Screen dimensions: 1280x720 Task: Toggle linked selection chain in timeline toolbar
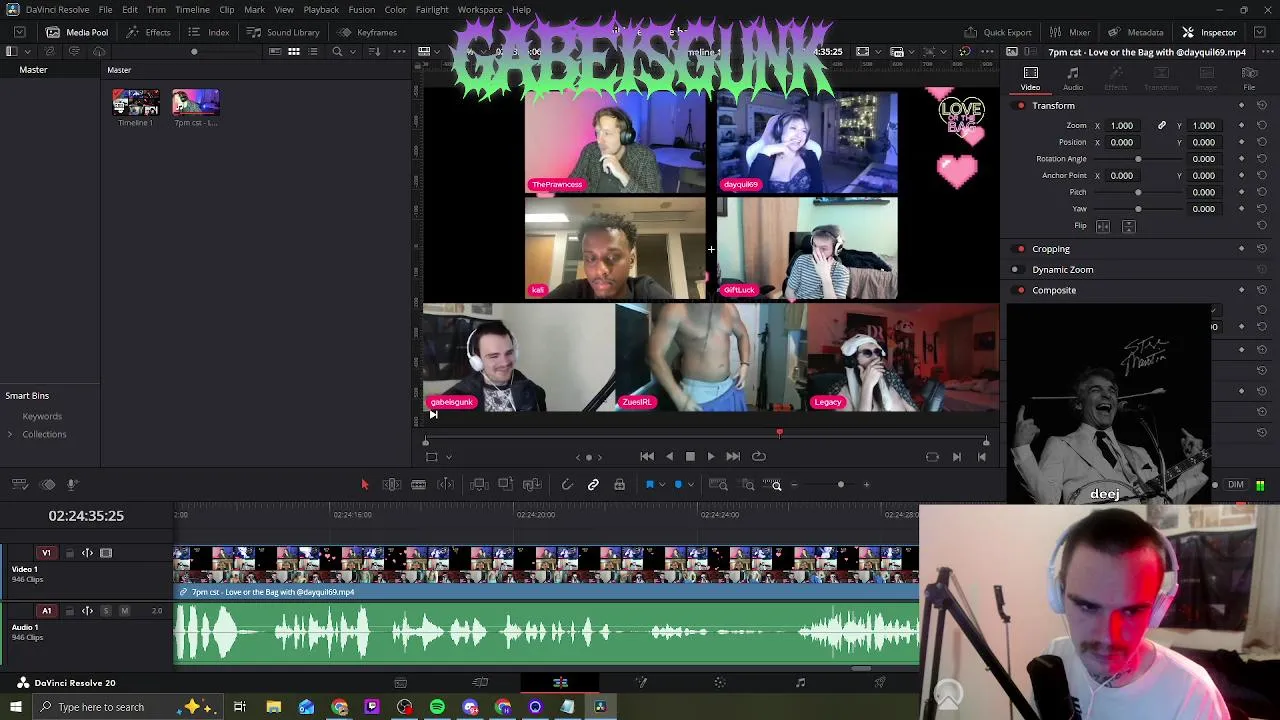pos(593,485)
